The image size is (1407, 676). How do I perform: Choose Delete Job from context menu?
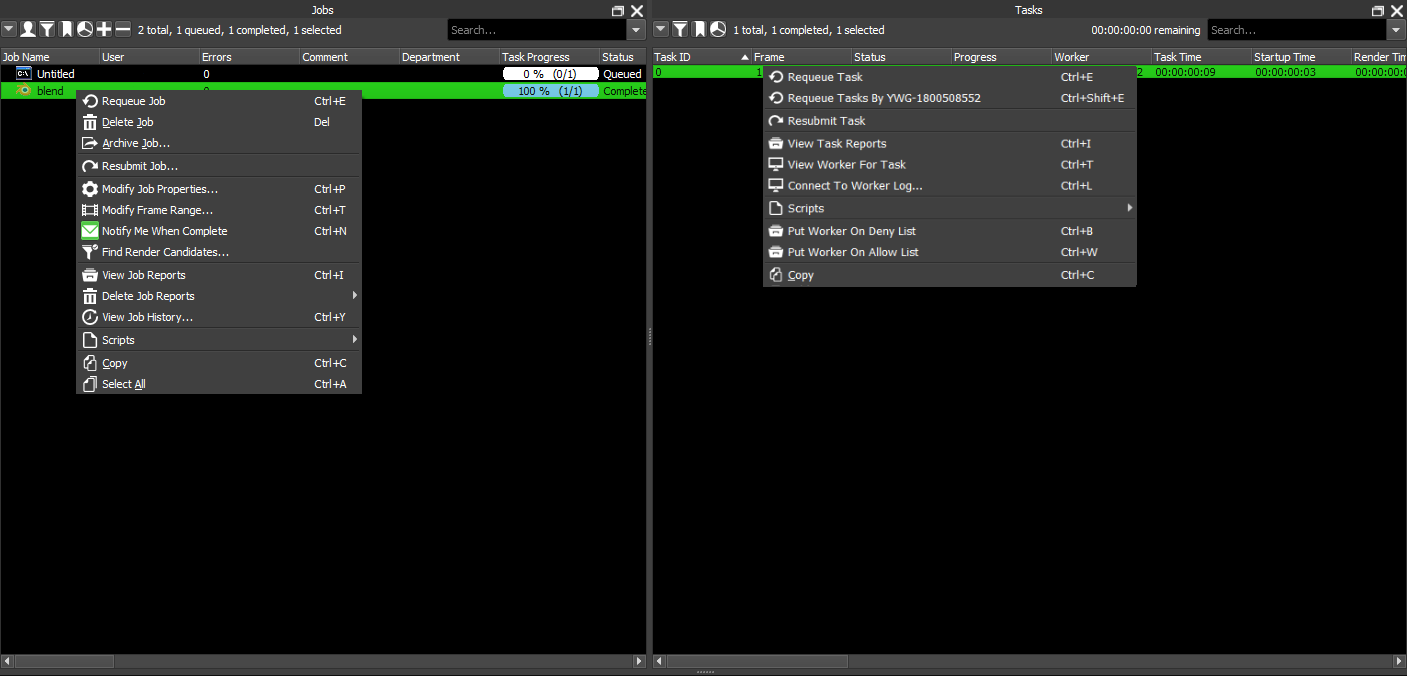point(219,122)
